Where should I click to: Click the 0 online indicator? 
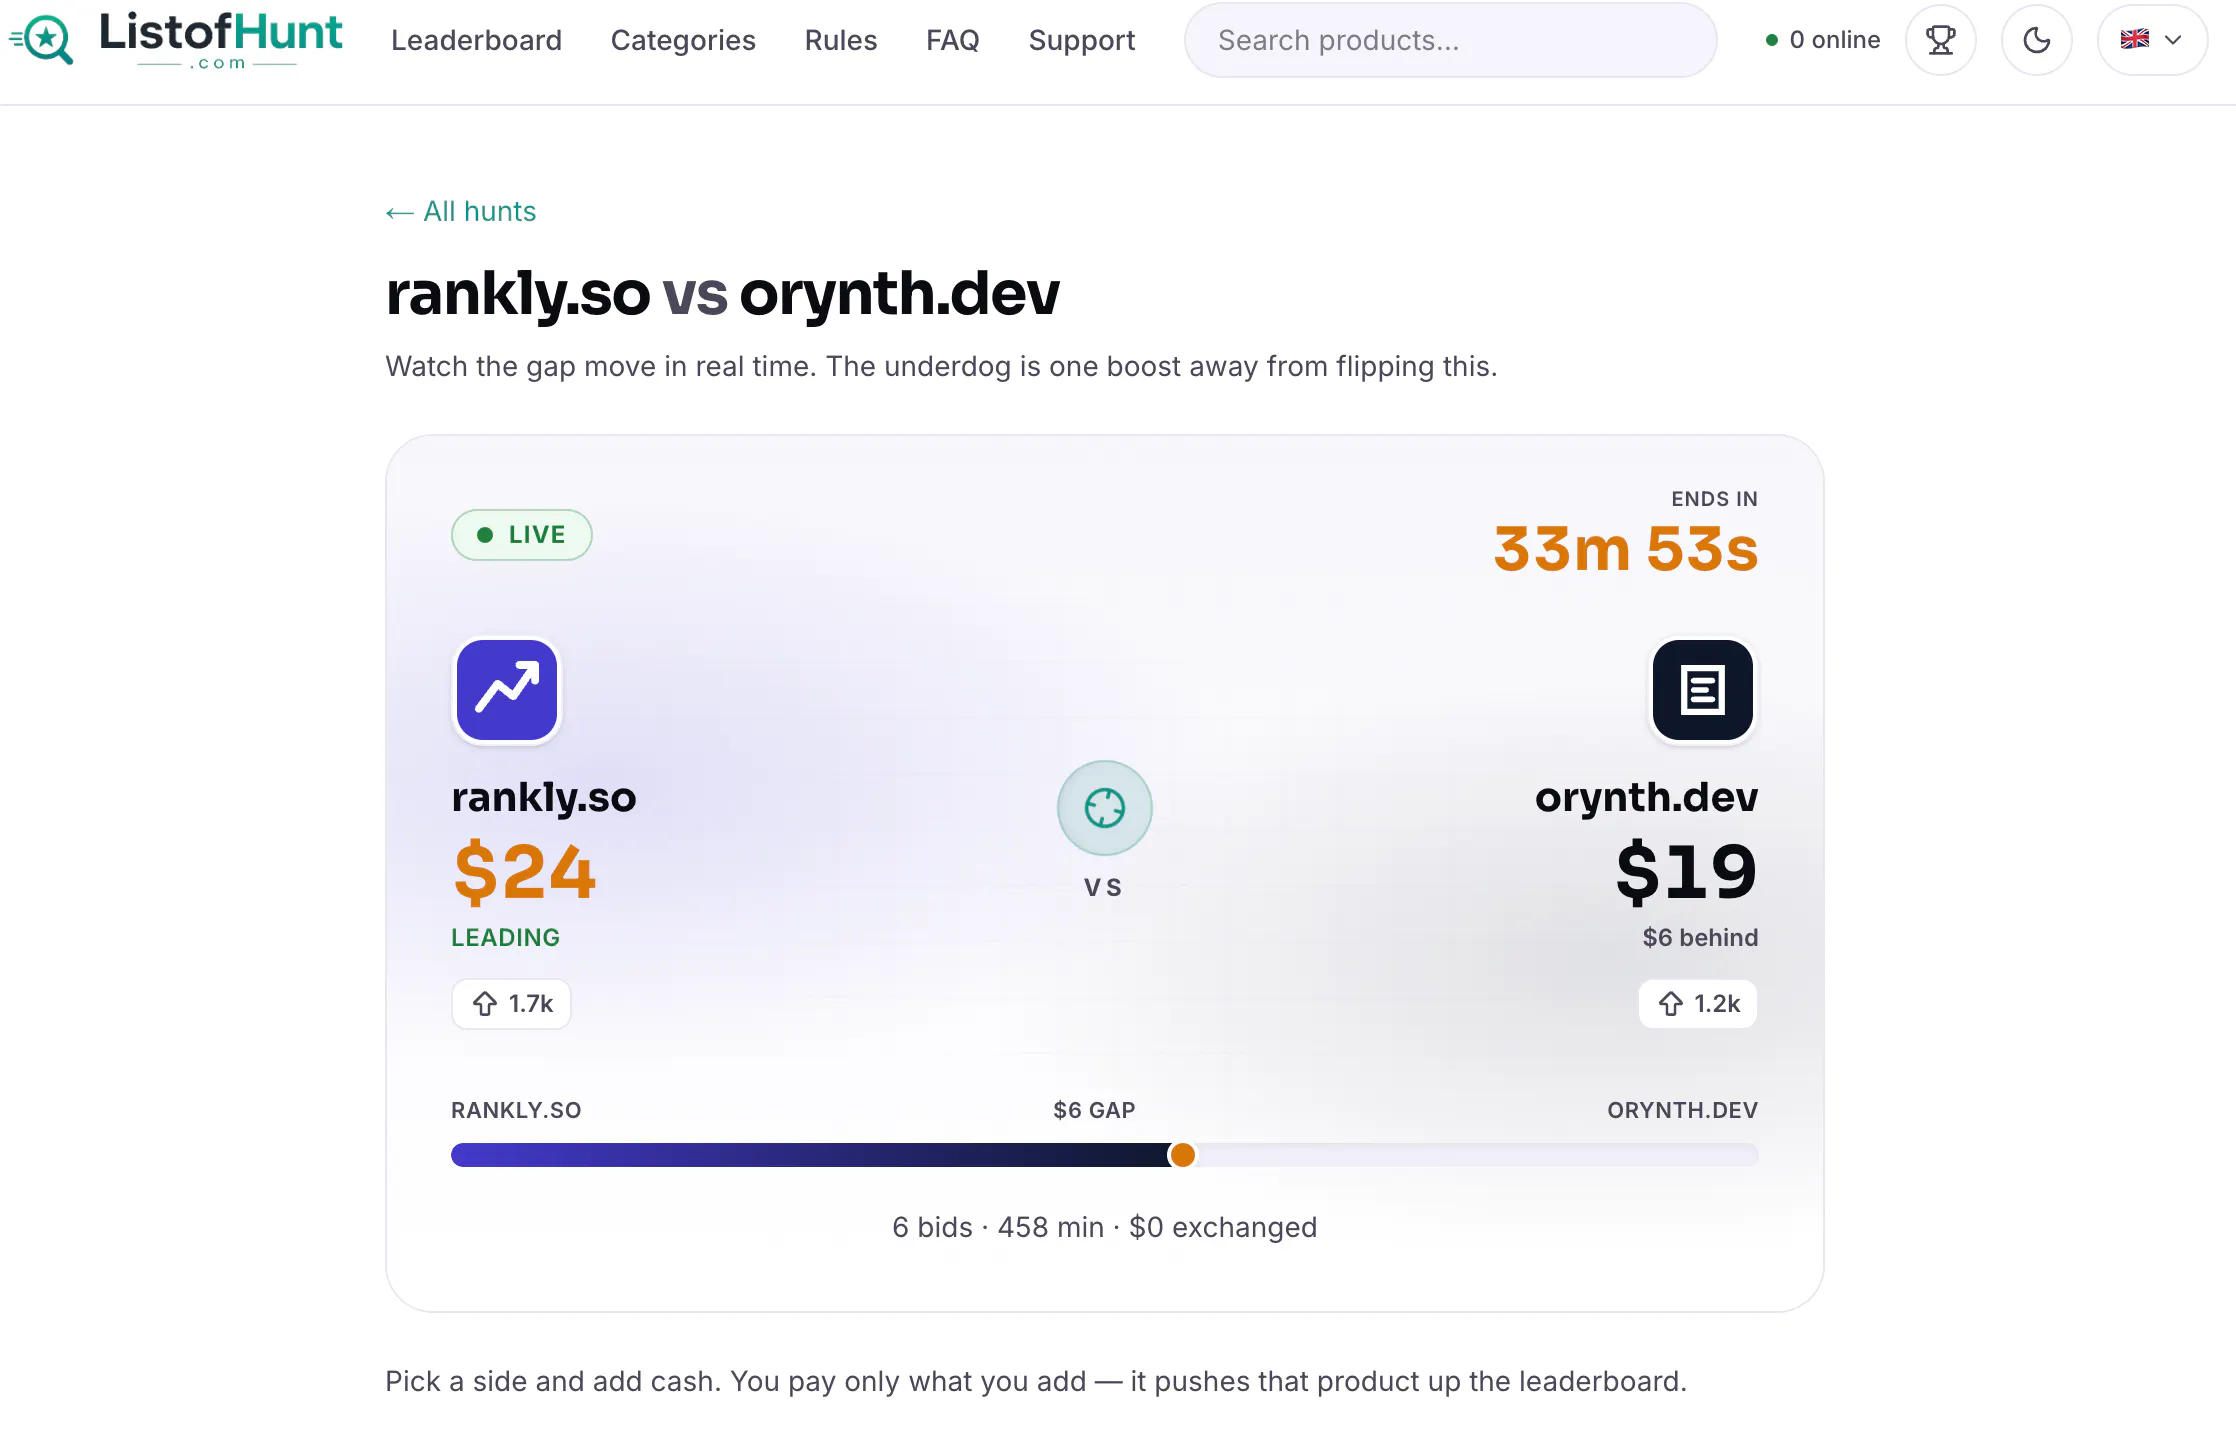[x=1823, y=40]
